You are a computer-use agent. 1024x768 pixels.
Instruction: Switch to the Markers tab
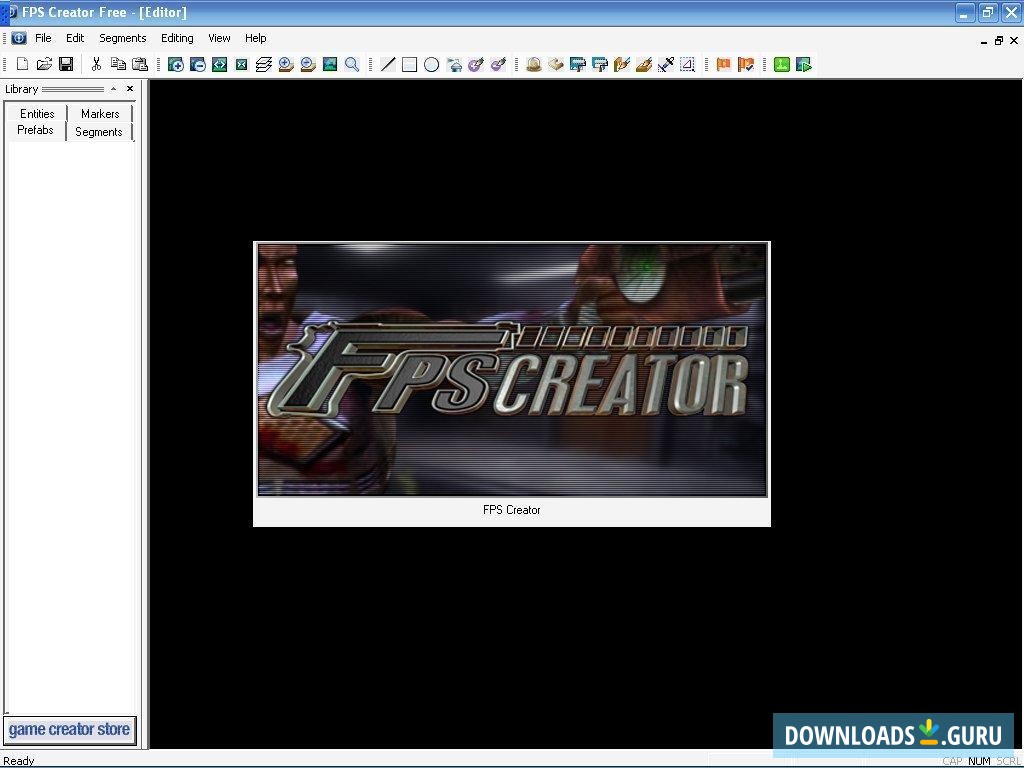[99, 113]
